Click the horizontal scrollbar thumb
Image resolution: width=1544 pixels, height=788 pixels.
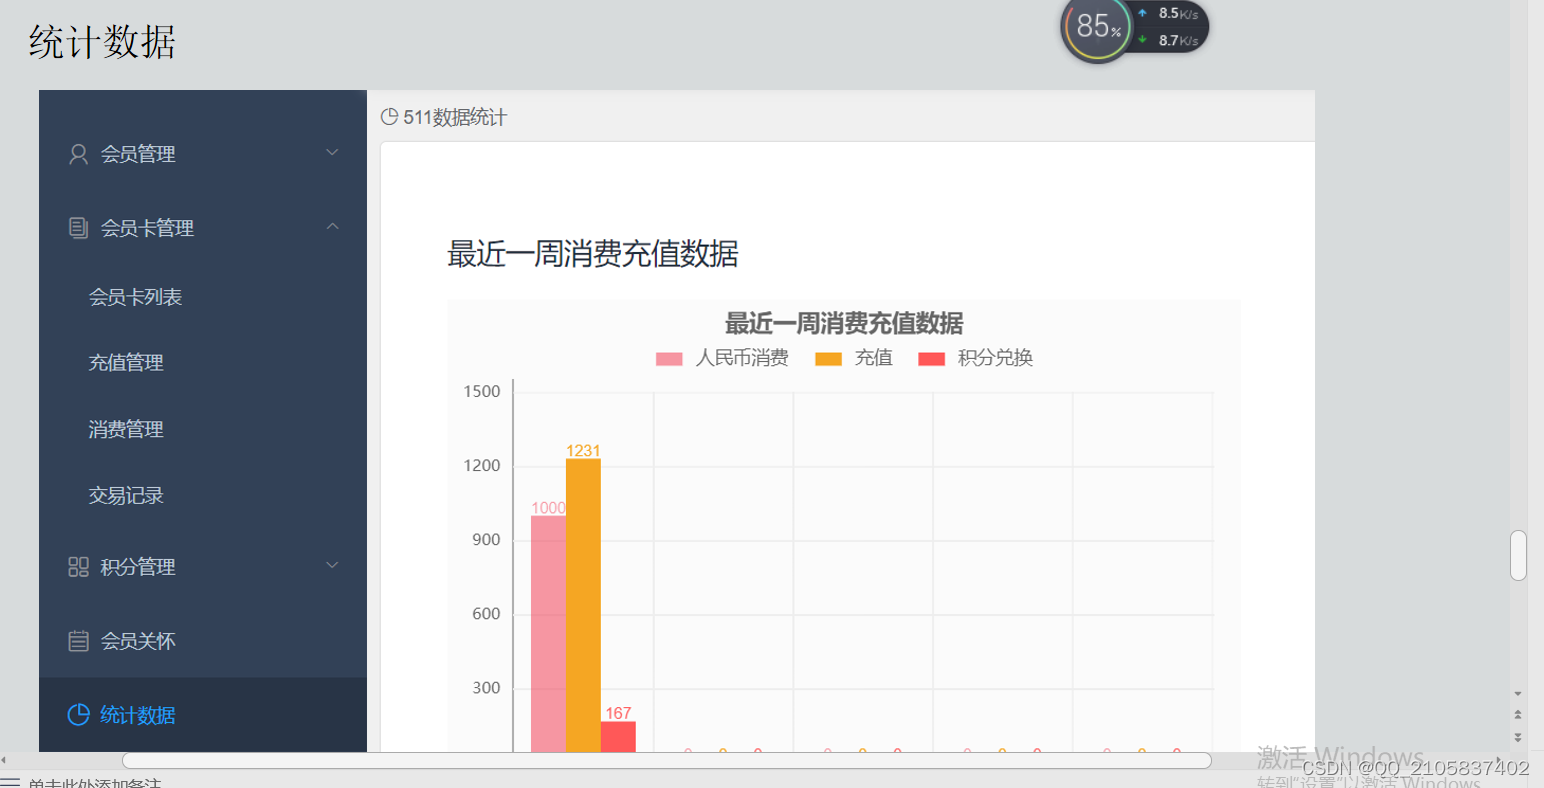[667, 761]
